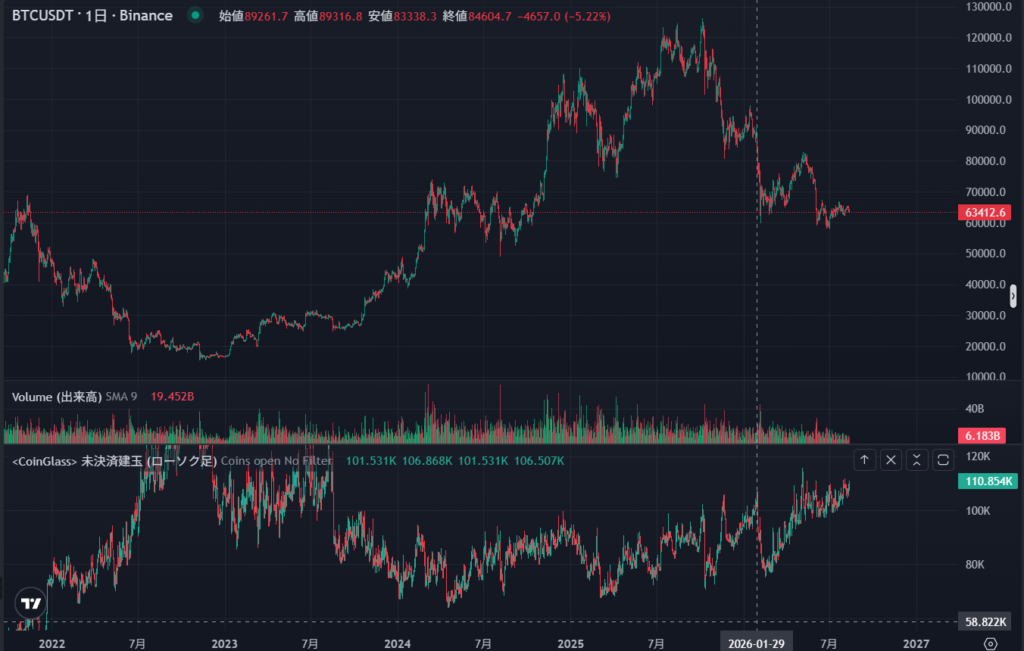Click the 安値 83338.3 low value
The height and width of the screenshot is (651, 1024).
[x=402, y=16]
